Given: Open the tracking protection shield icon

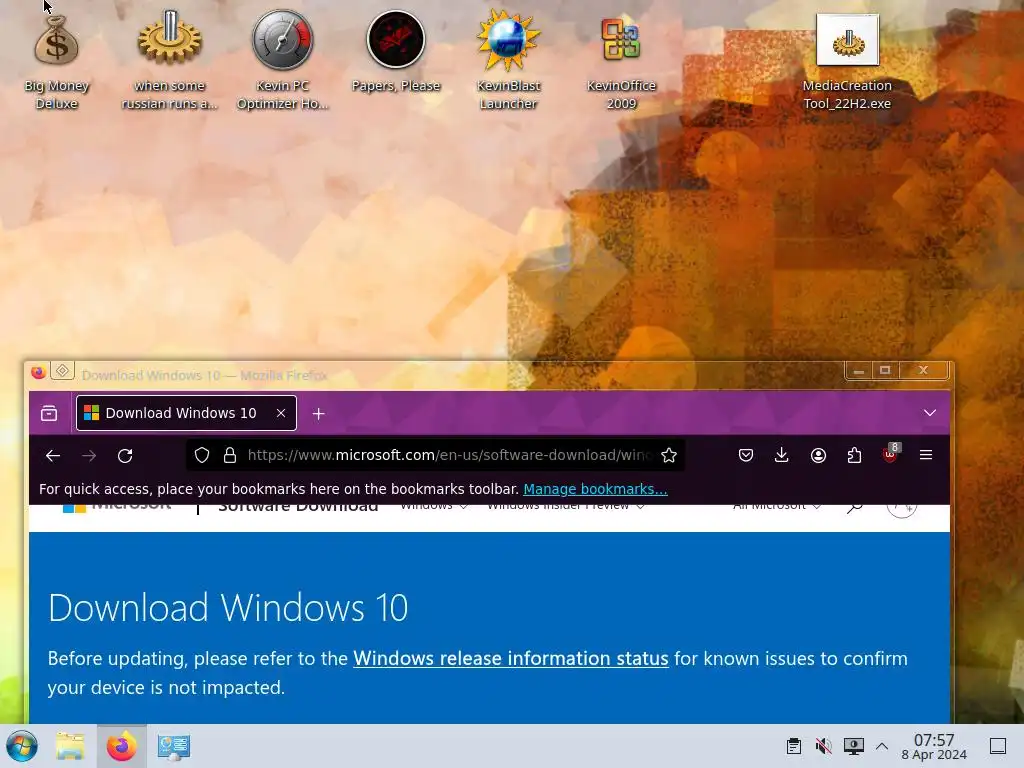Looking at the screenshot, I should (202, 455).
